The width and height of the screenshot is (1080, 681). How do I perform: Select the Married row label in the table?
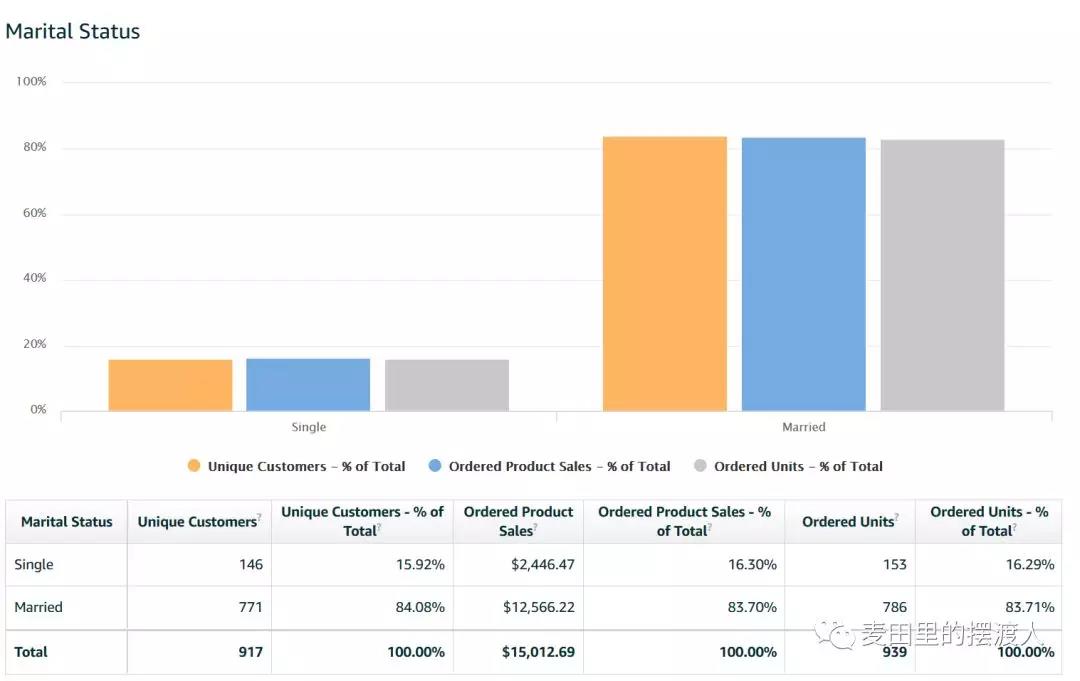pyautogui.click(x=39, y=607)
